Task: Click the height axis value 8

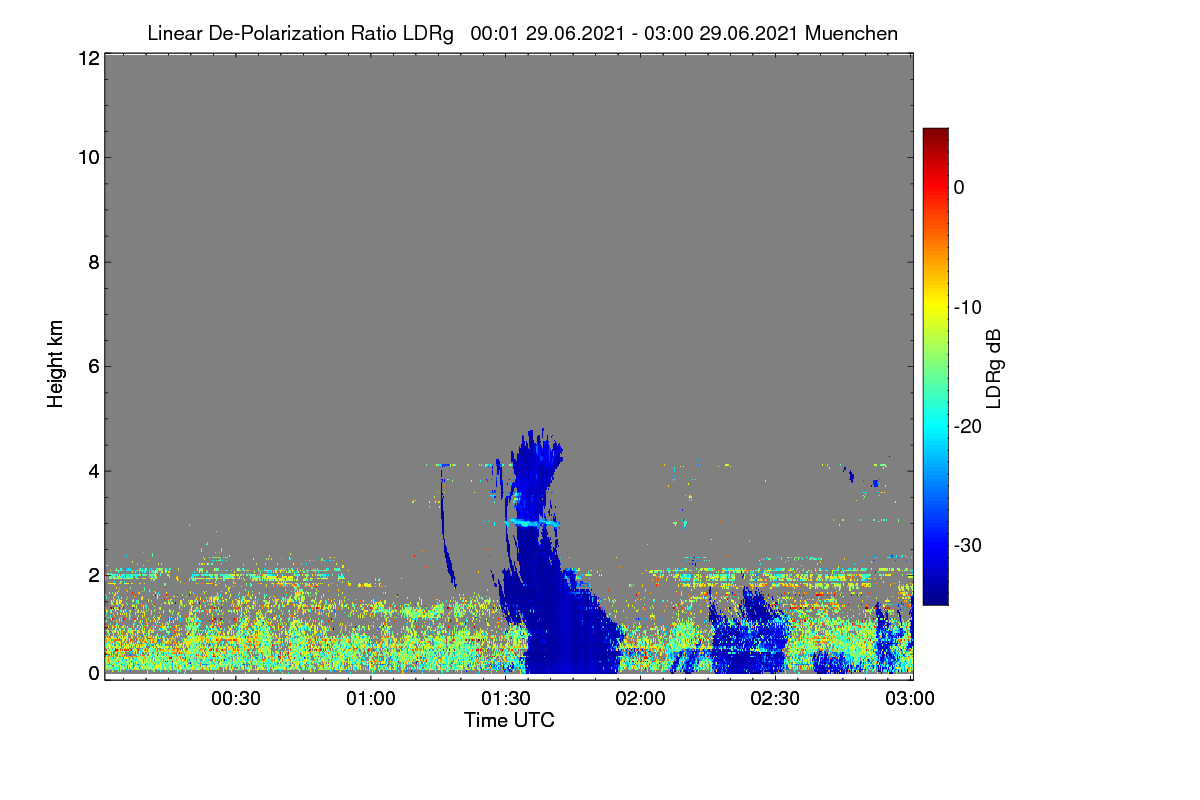Action: coord(92,262)
